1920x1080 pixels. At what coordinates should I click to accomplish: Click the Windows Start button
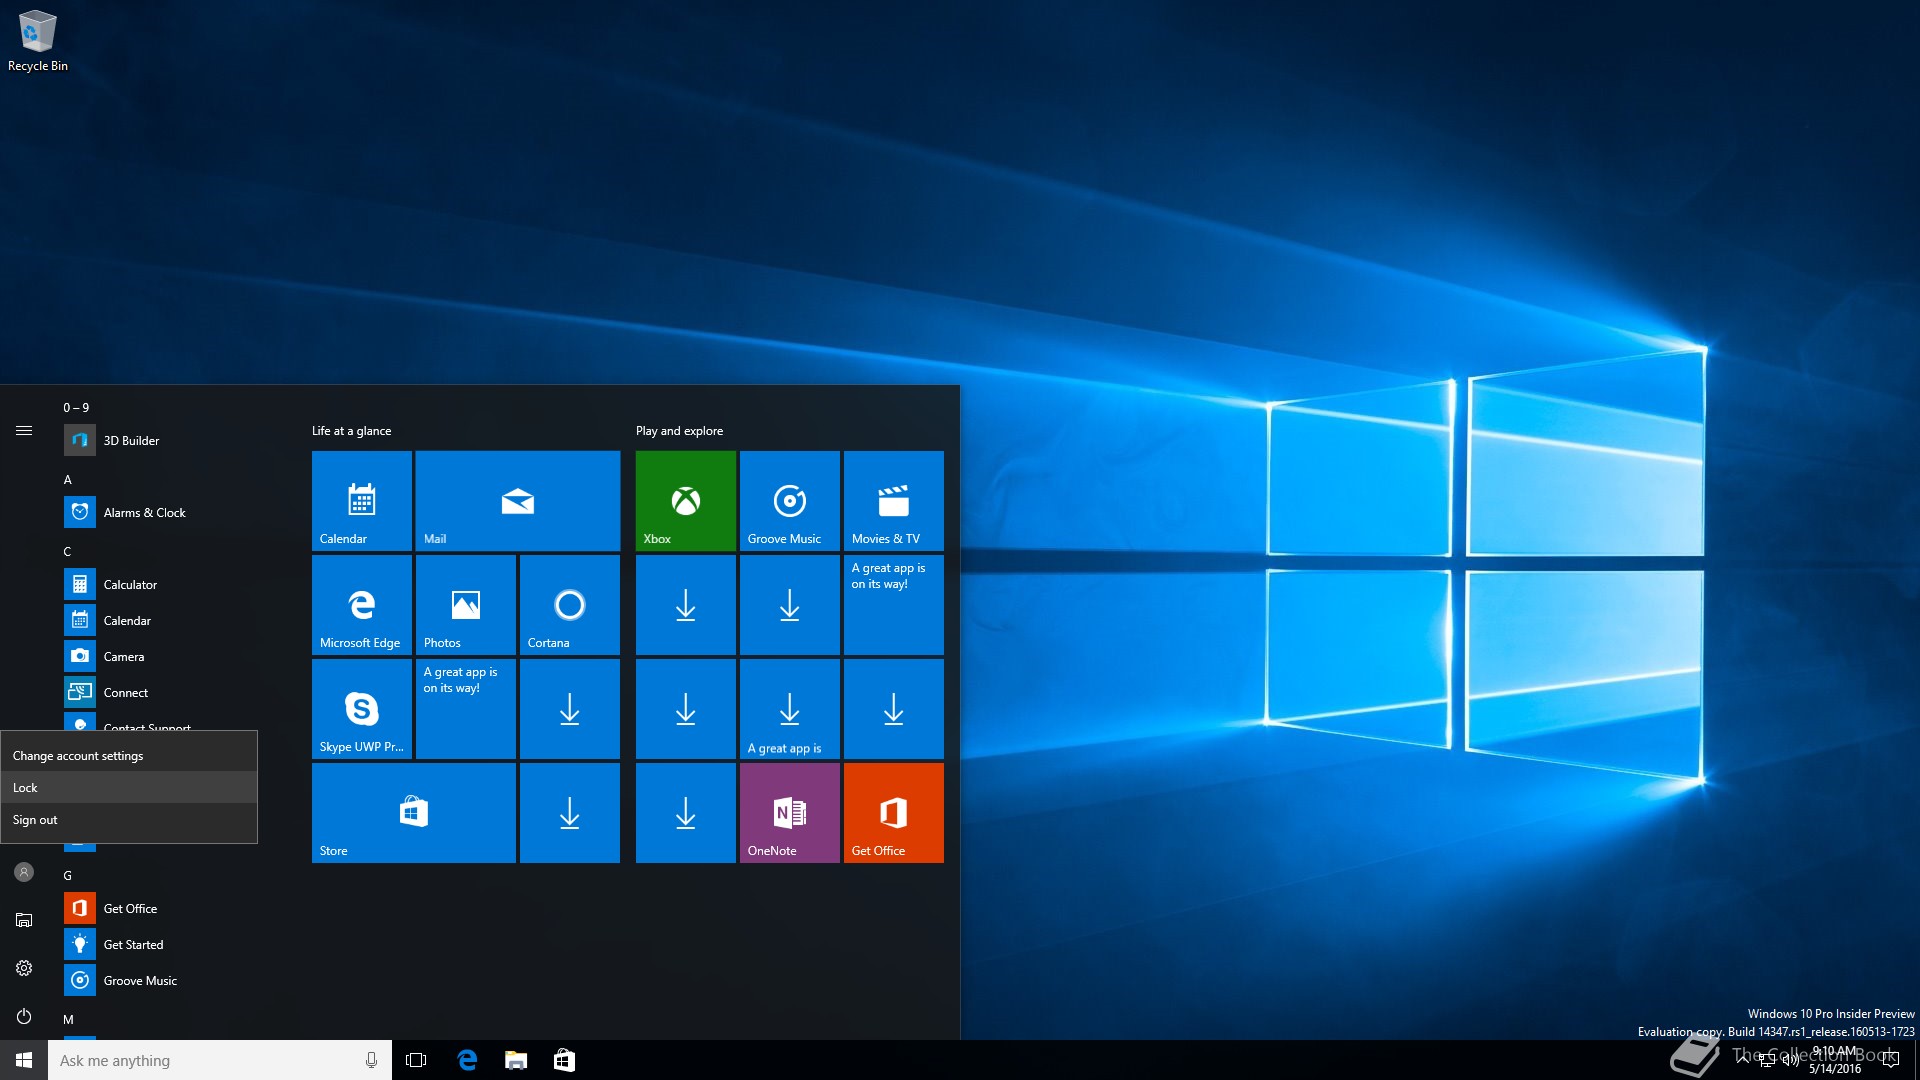click(24, 1060)
